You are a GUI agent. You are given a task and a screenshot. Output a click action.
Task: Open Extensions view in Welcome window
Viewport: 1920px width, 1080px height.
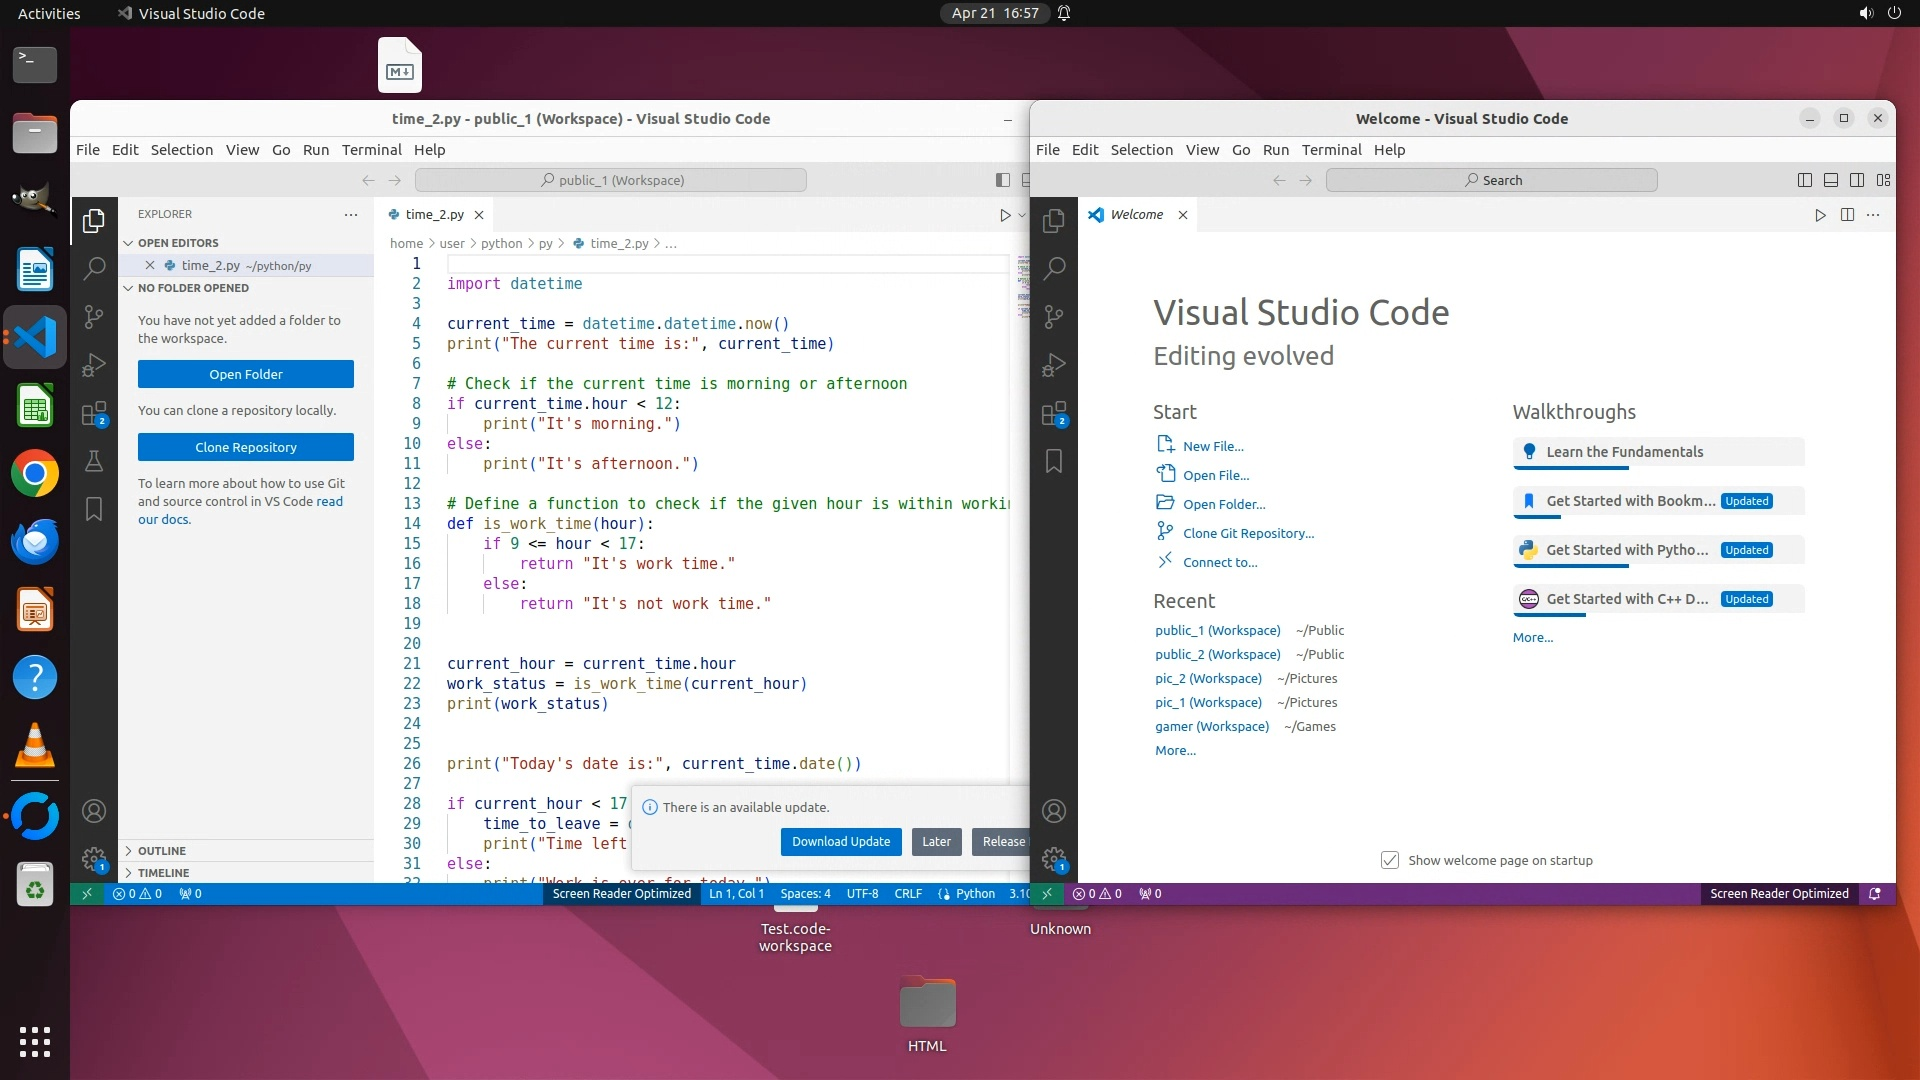click(x=1054, y=414)
